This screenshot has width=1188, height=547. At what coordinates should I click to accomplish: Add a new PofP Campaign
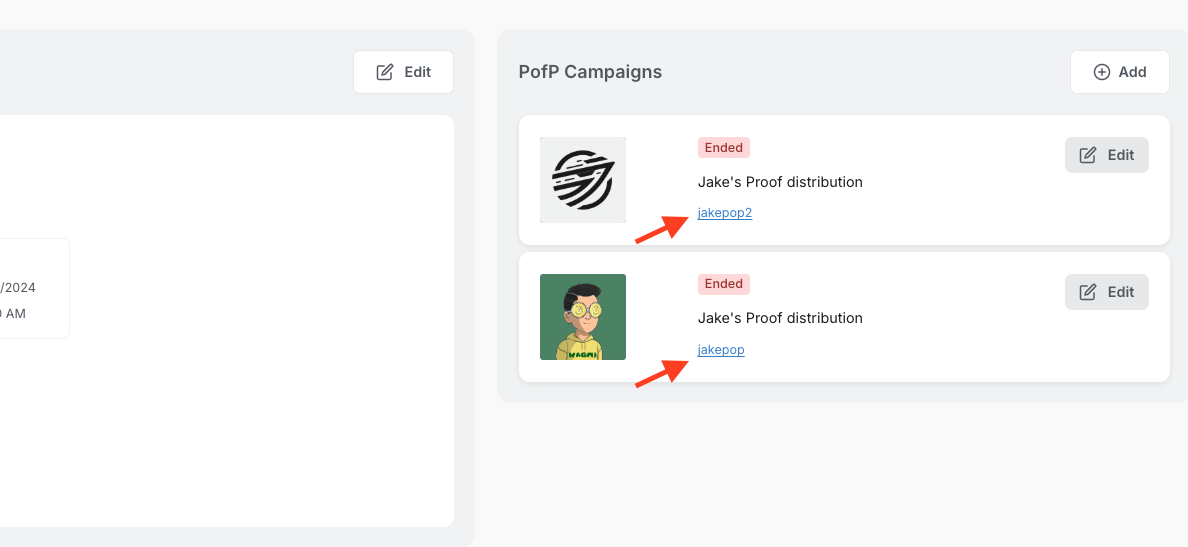[1119, 72]
